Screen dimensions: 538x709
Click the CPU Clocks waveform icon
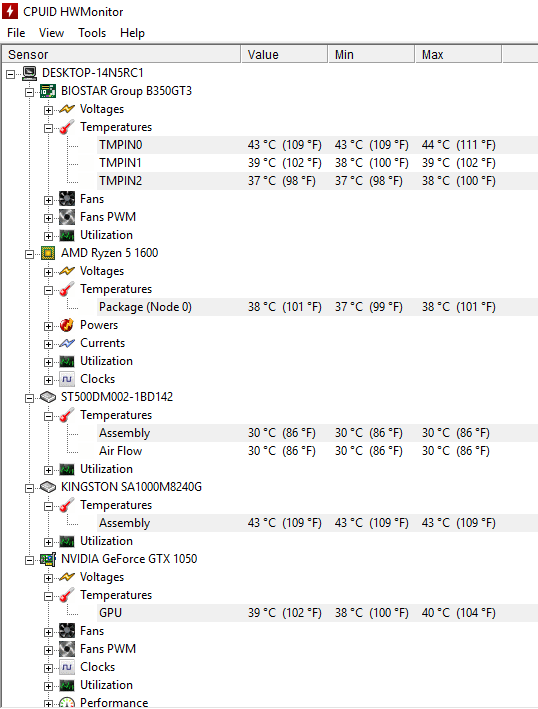(x=67, y=379)
